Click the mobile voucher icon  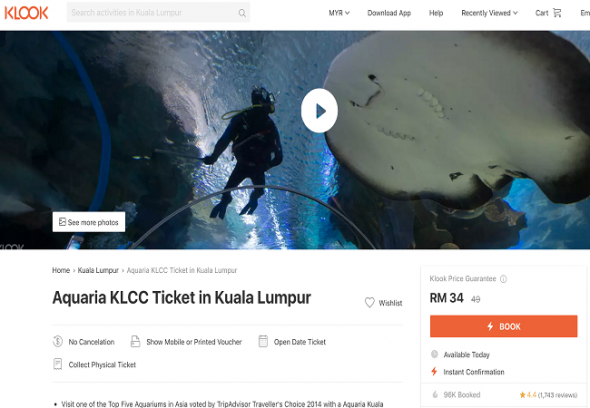[x=135, y=341]
